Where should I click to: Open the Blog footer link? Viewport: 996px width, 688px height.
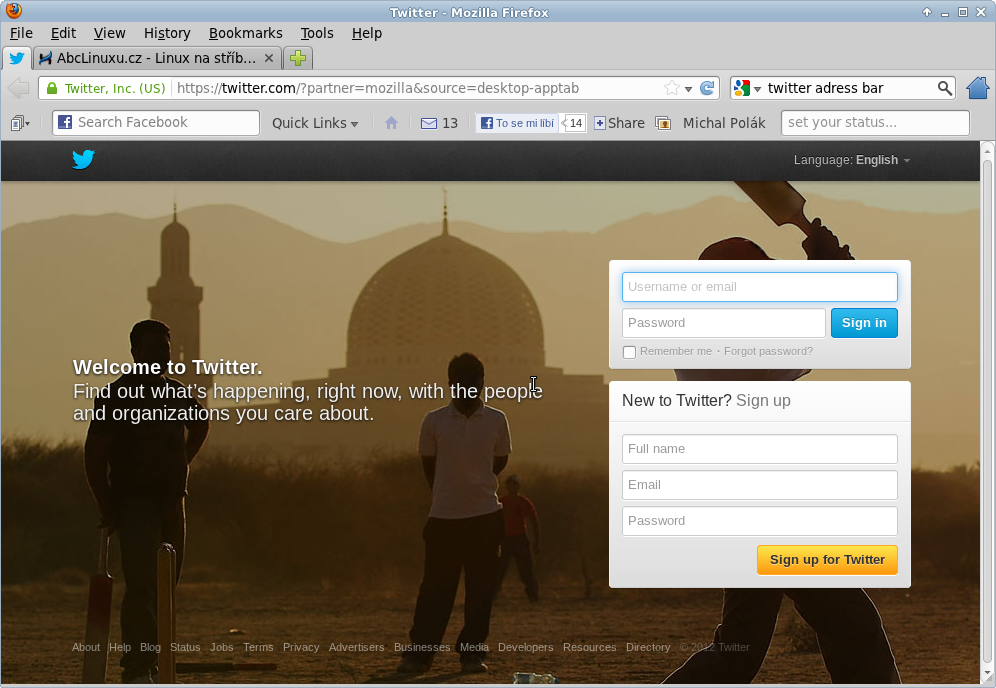(151, 647)
